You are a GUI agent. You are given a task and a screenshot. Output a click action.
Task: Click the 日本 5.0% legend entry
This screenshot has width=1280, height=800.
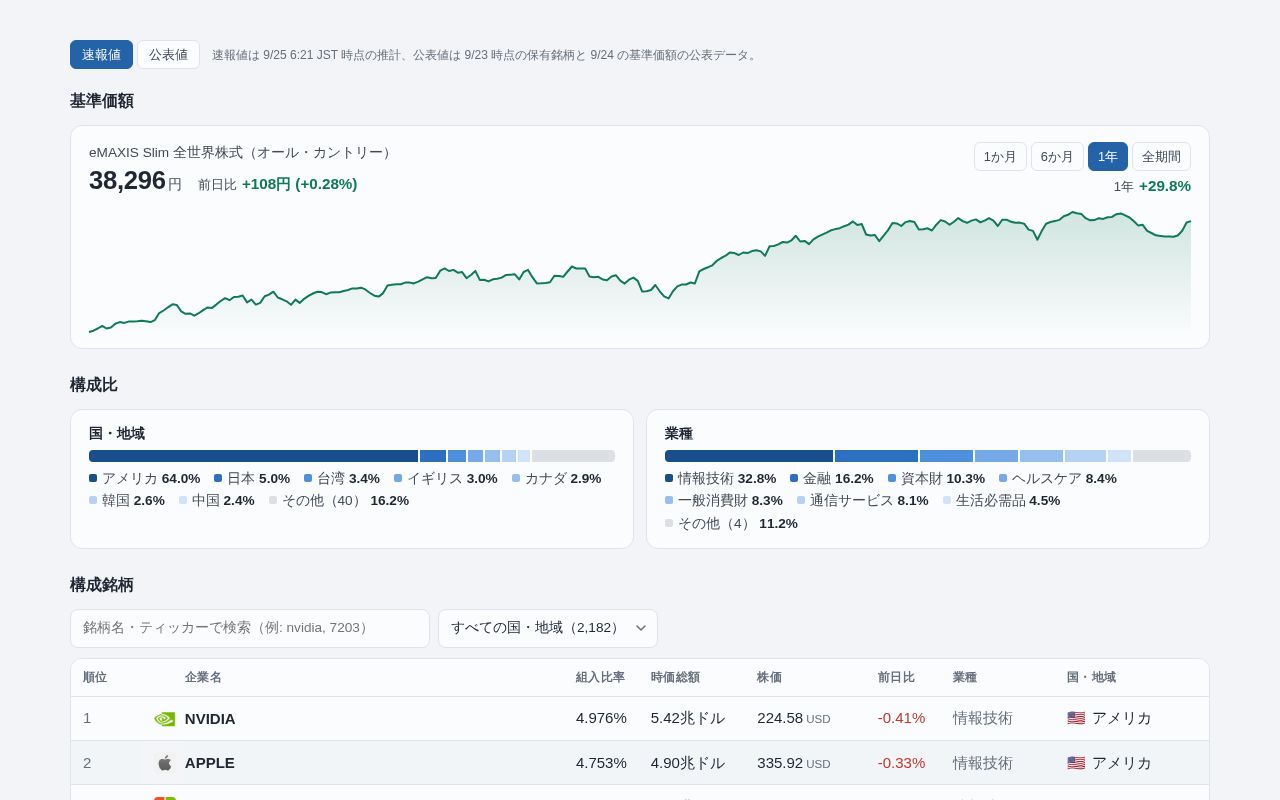pos(252,479)
